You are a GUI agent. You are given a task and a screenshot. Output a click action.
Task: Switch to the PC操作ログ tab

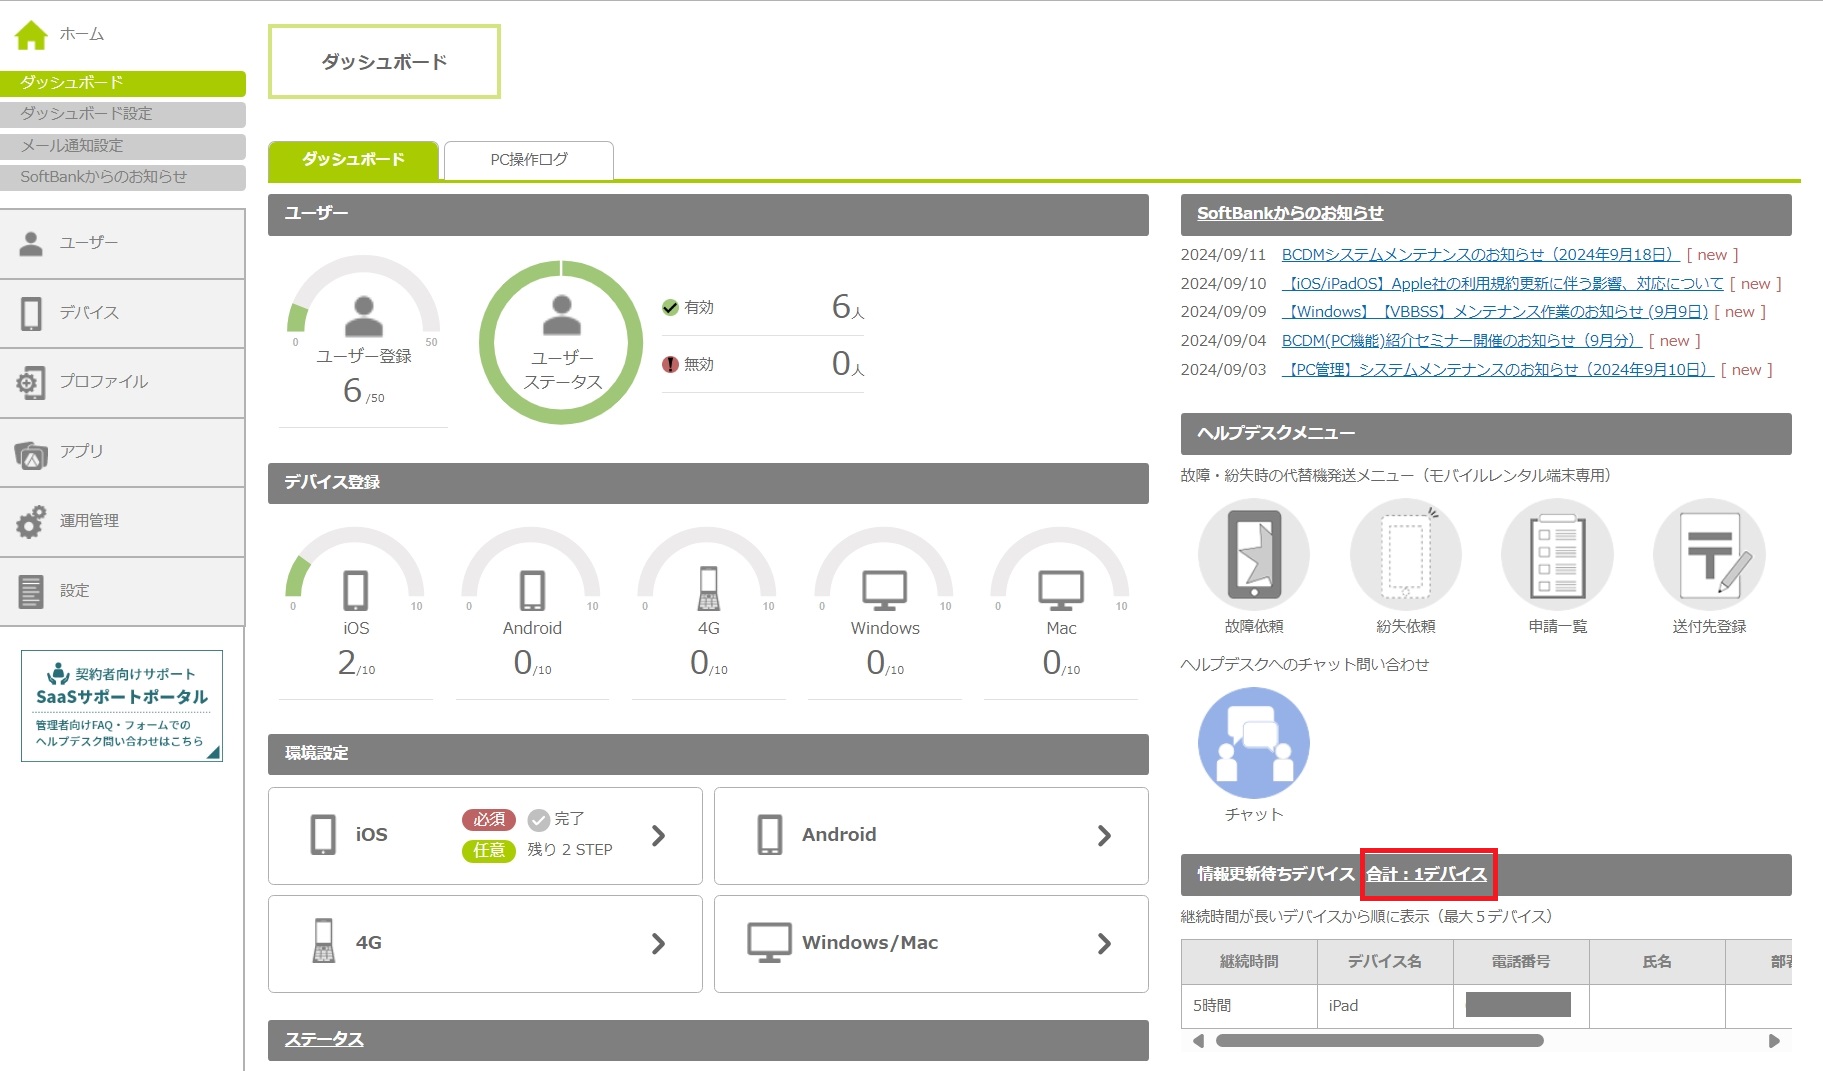(528, 160)
